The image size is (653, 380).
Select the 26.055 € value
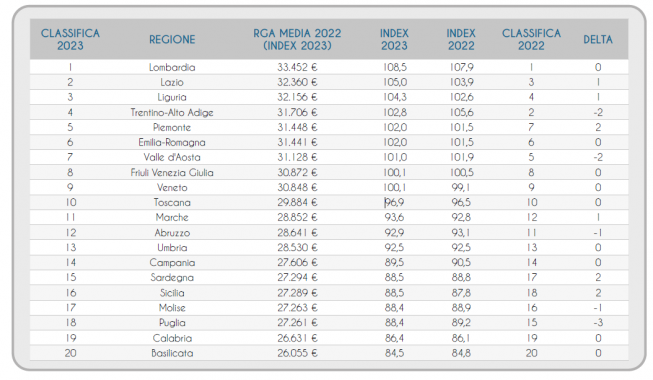tap(297, 353)
